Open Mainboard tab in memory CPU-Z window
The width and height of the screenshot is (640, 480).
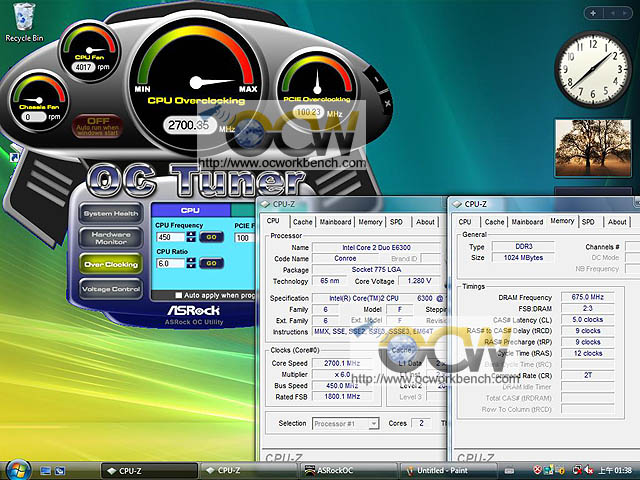pyautogui.click(x=527, y=222)
